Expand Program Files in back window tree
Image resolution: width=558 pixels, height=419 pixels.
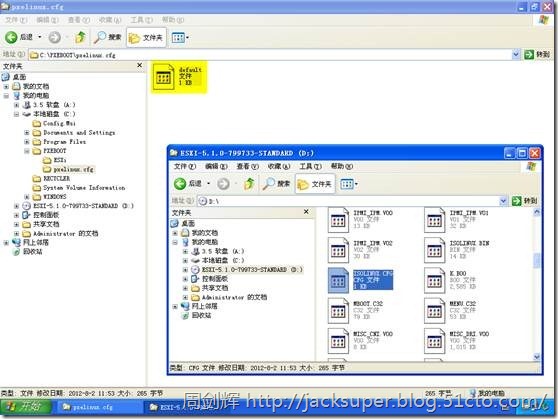(x=27, y=142)
